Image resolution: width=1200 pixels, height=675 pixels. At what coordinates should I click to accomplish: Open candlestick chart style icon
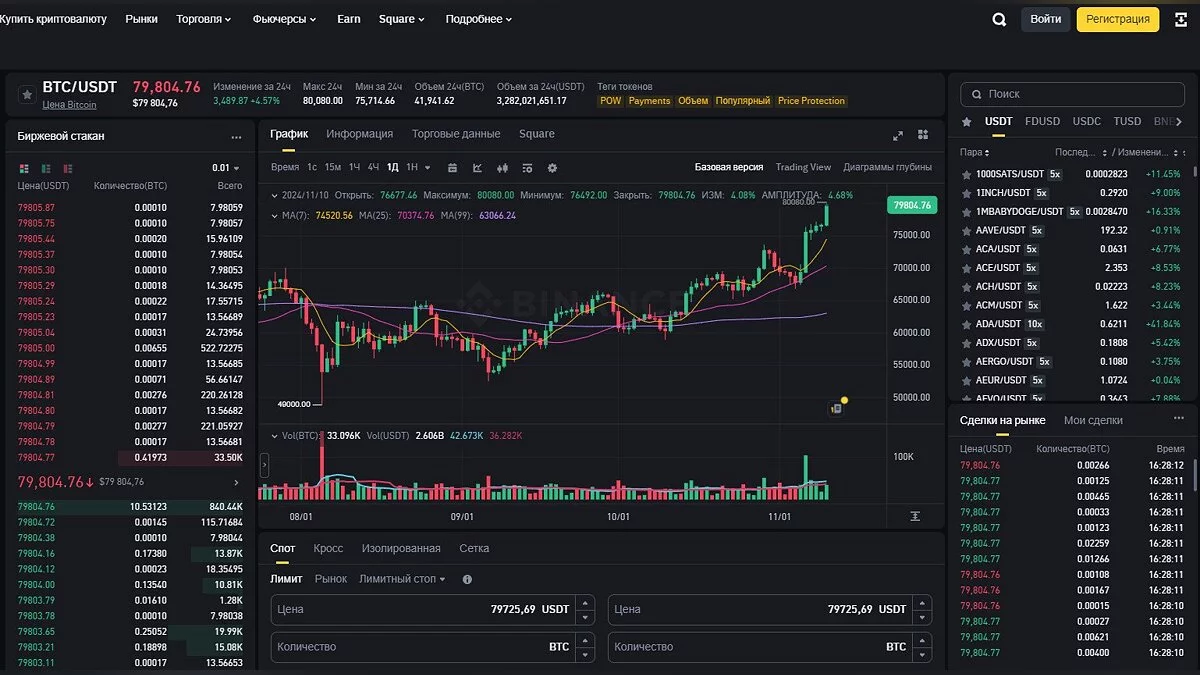(503, 168)
